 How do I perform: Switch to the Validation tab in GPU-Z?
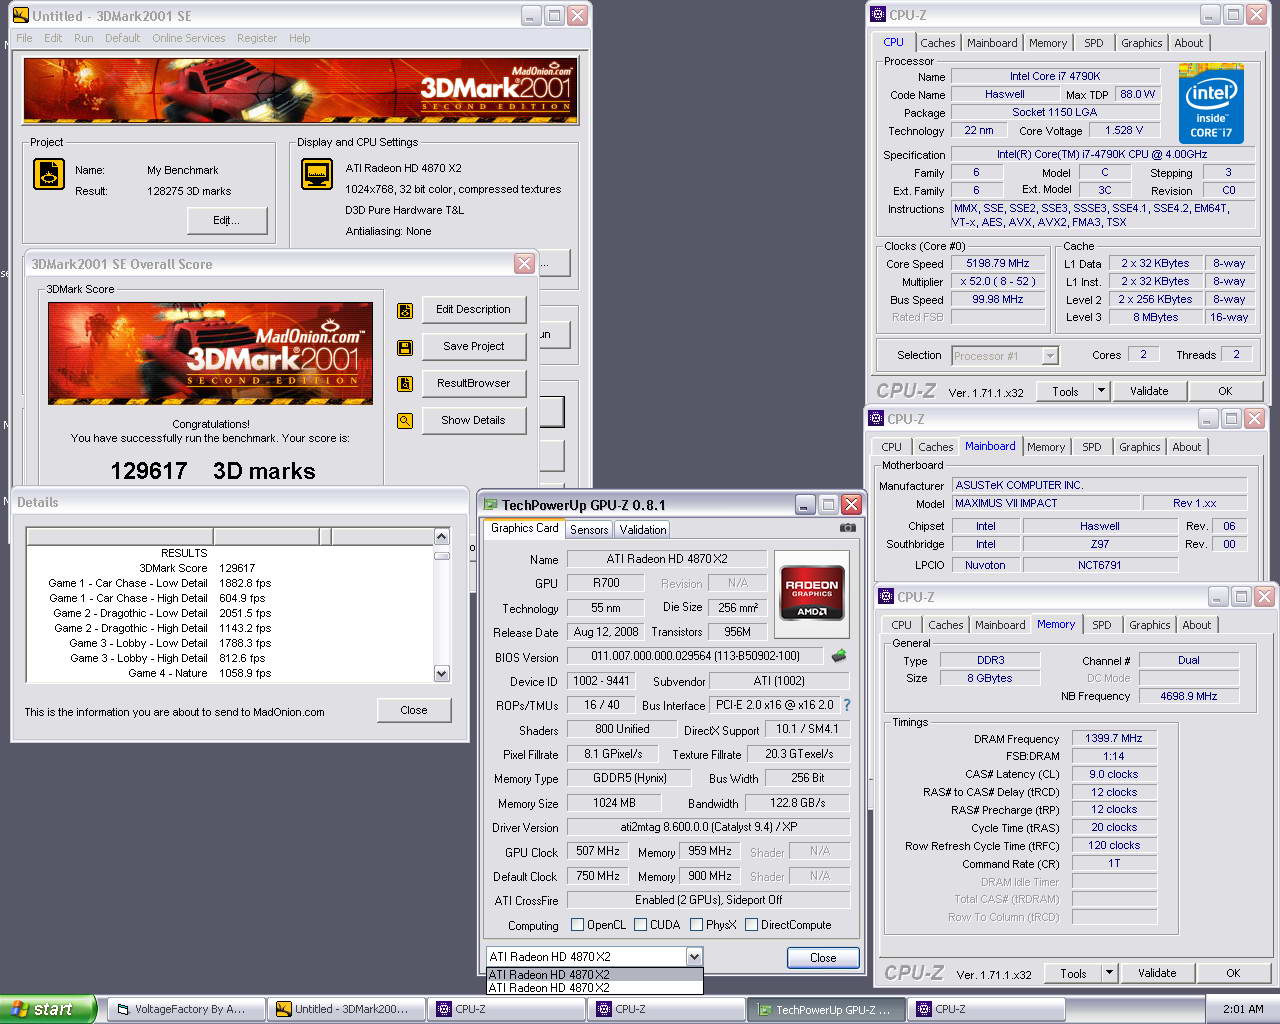(x=642, y=530)
